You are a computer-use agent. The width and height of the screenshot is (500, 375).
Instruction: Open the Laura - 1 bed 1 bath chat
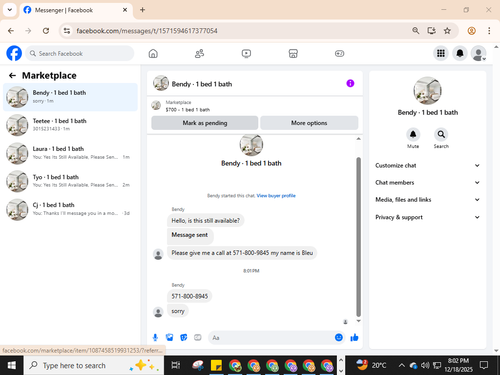point(70,153)
